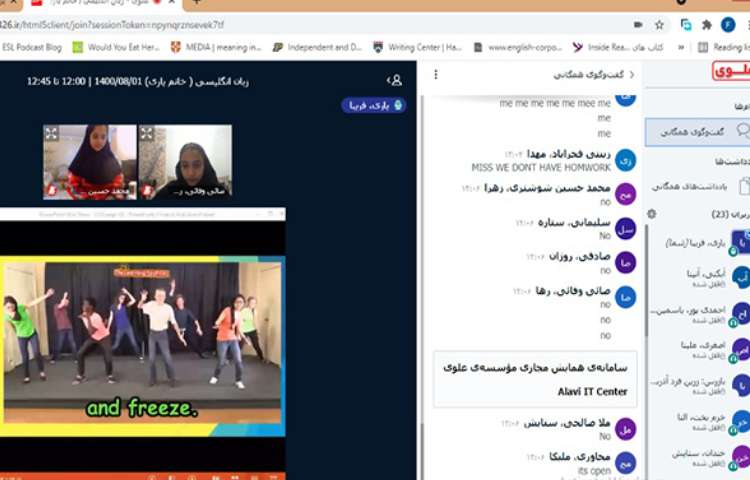
Task: Collapse public chat with the header chevron
Action: 632,75
